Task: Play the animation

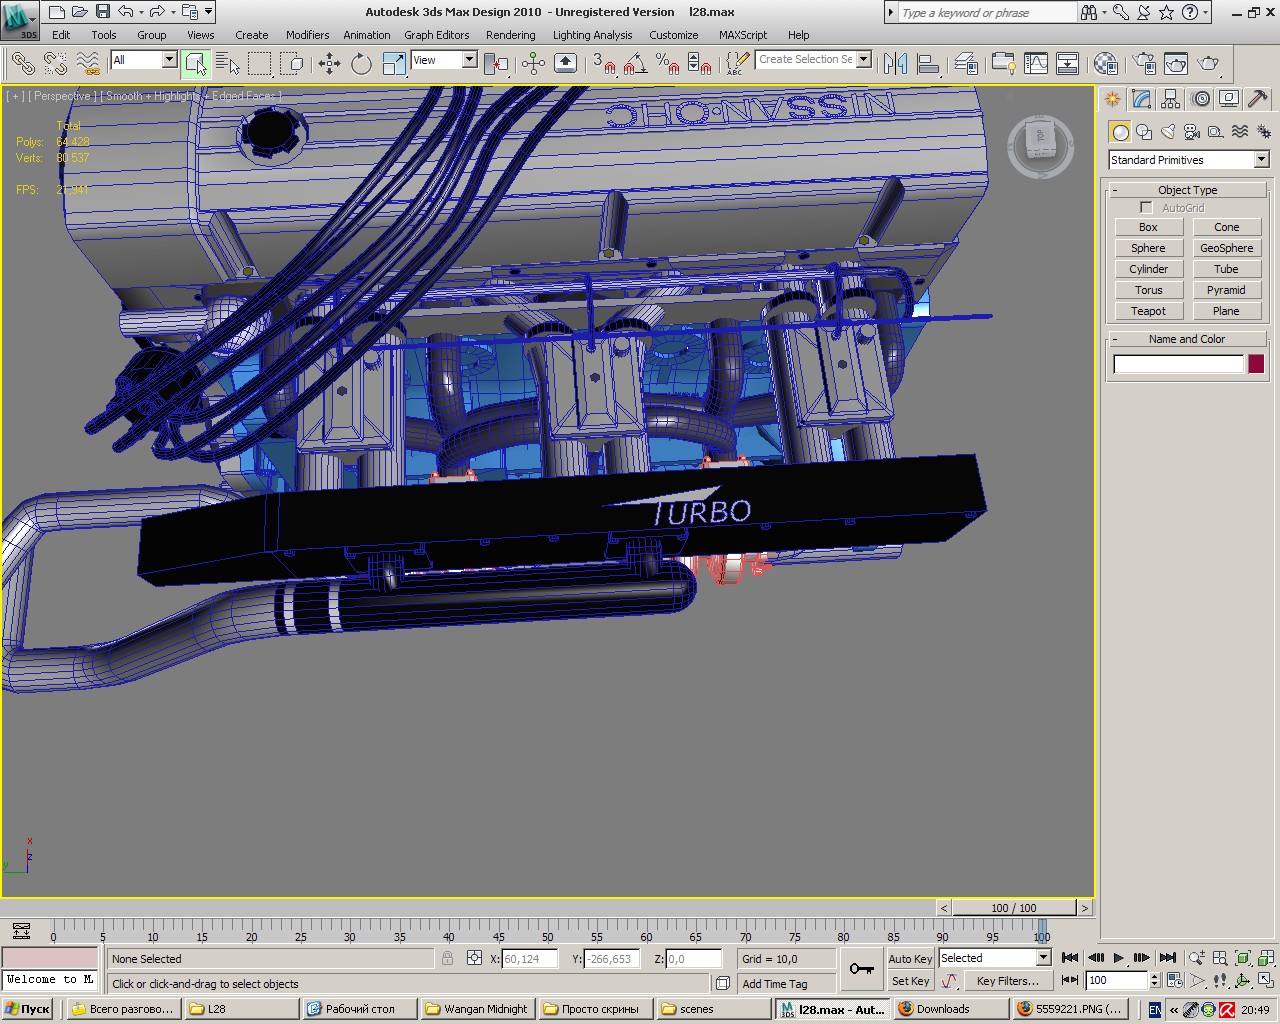Action: click(x=1118, y=958)
